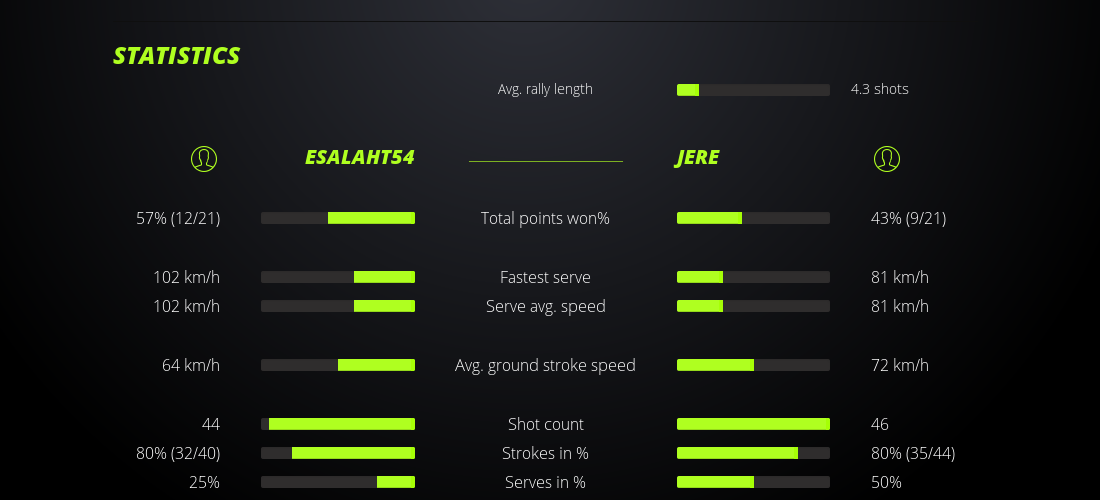Select the ESALAHT54 player name

pyautogui.click(x=359, y=158)
